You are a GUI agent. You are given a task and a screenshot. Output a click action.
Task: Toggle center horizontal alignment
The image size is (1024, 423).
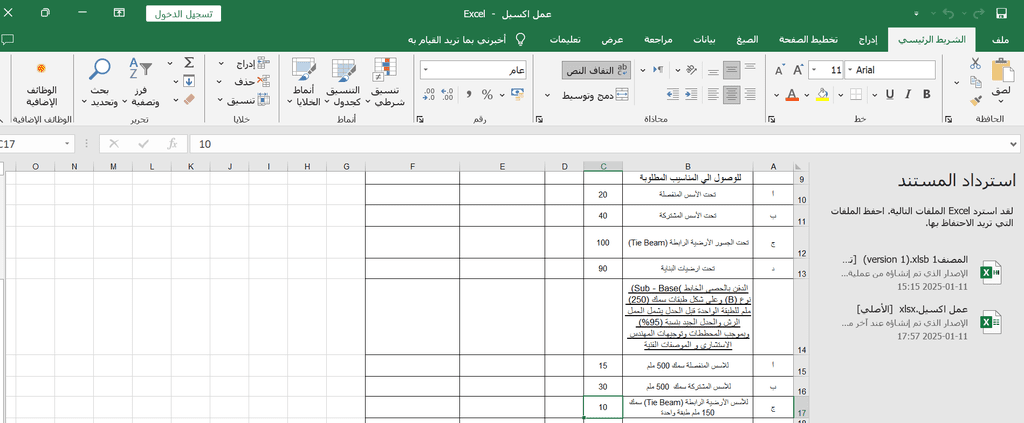point(731,95)
